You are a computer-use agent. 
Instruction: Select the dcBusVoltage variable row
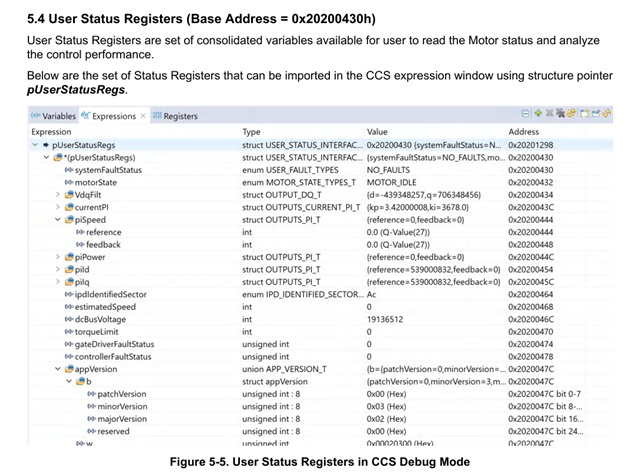[x=320, y=319]
